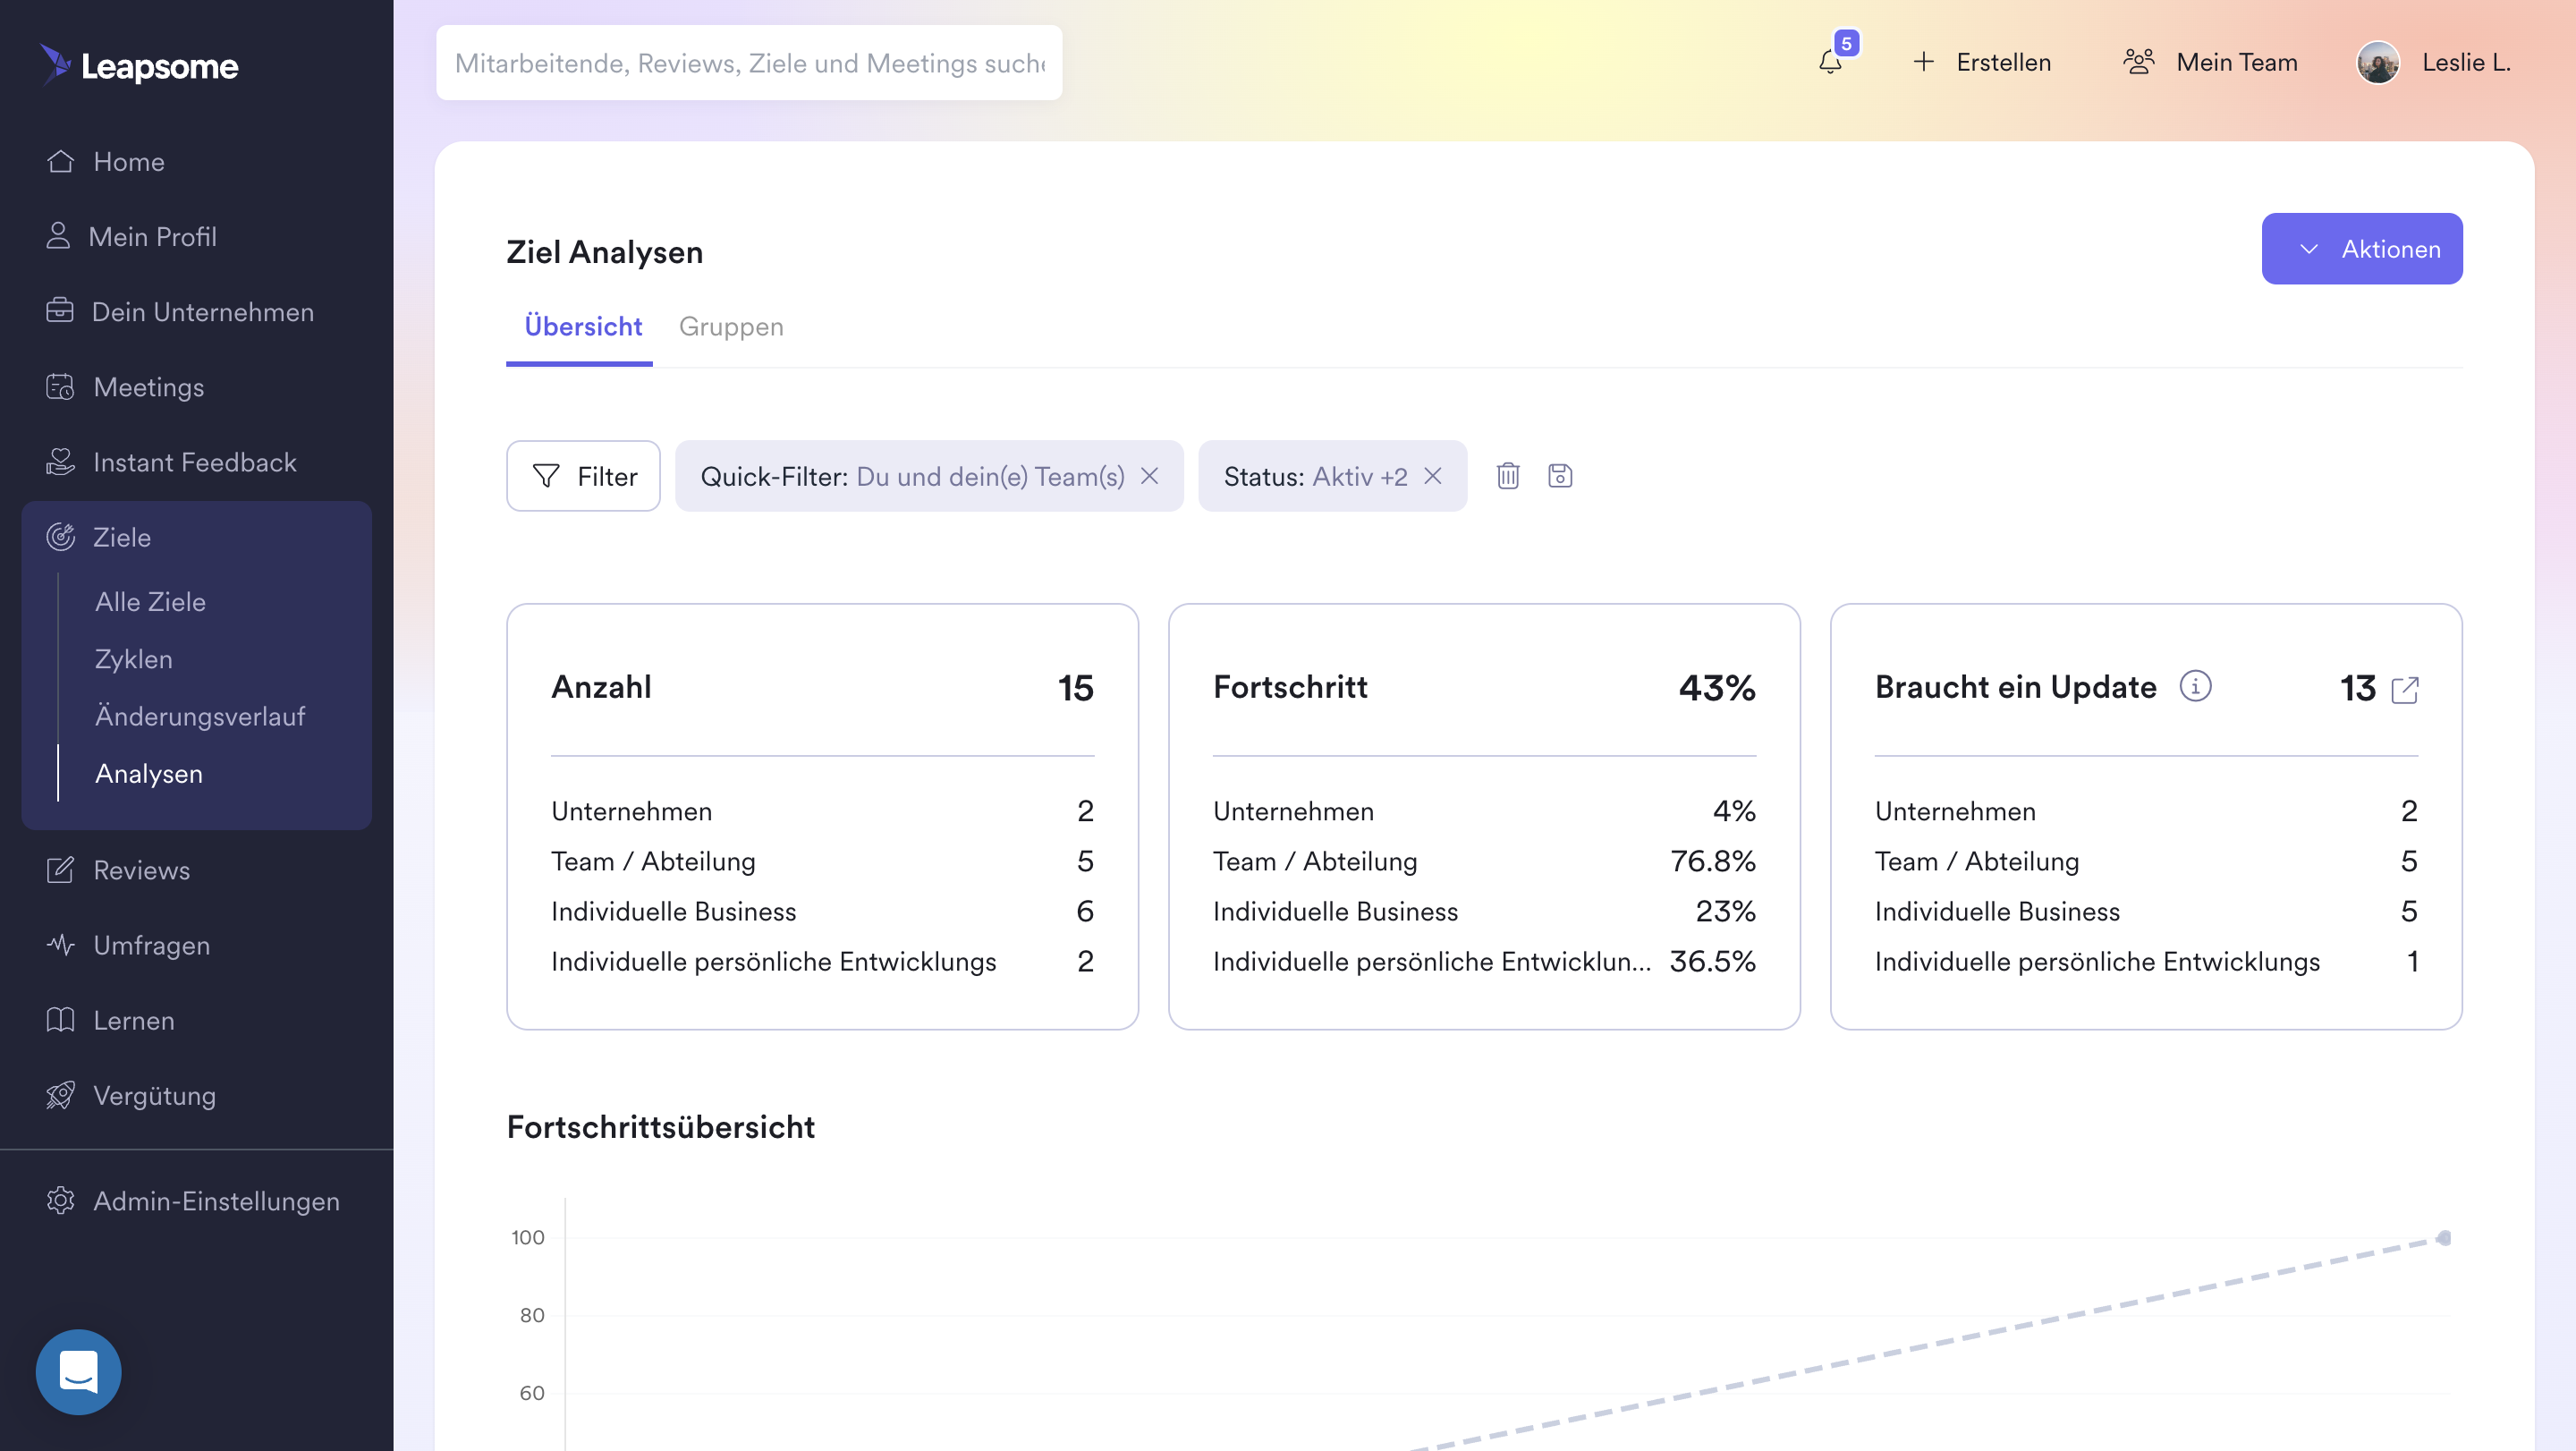Open Instant Feedback label
This screenshot has width=2576, height=1451.
(x=194, y=461)
